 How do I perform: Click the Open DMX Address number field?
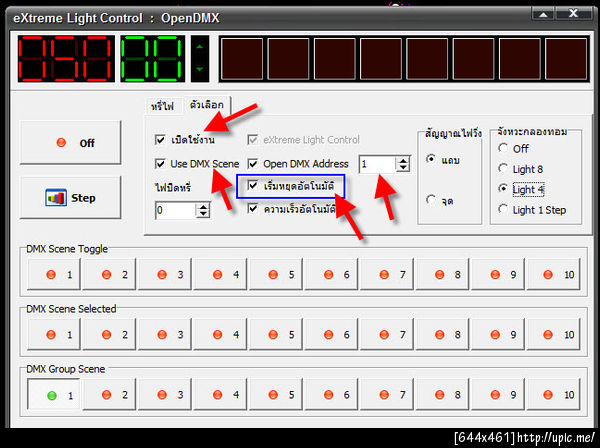(x=377, y=165)
